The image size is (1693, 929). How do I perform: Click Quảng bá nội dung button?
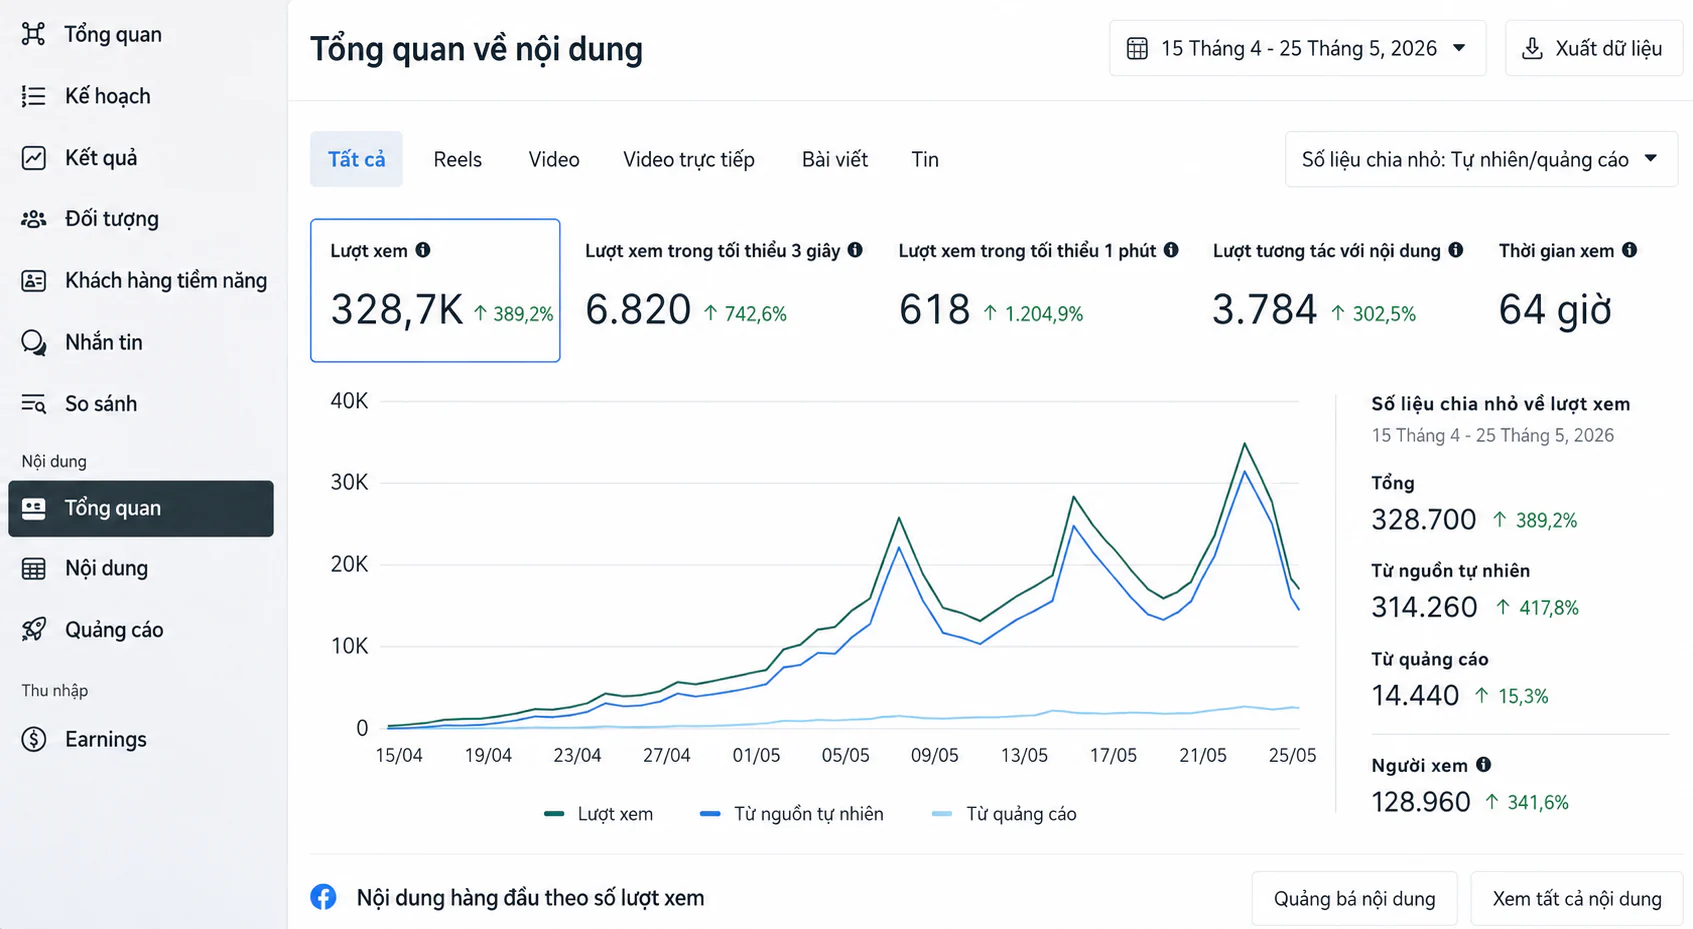point(1354,899)
